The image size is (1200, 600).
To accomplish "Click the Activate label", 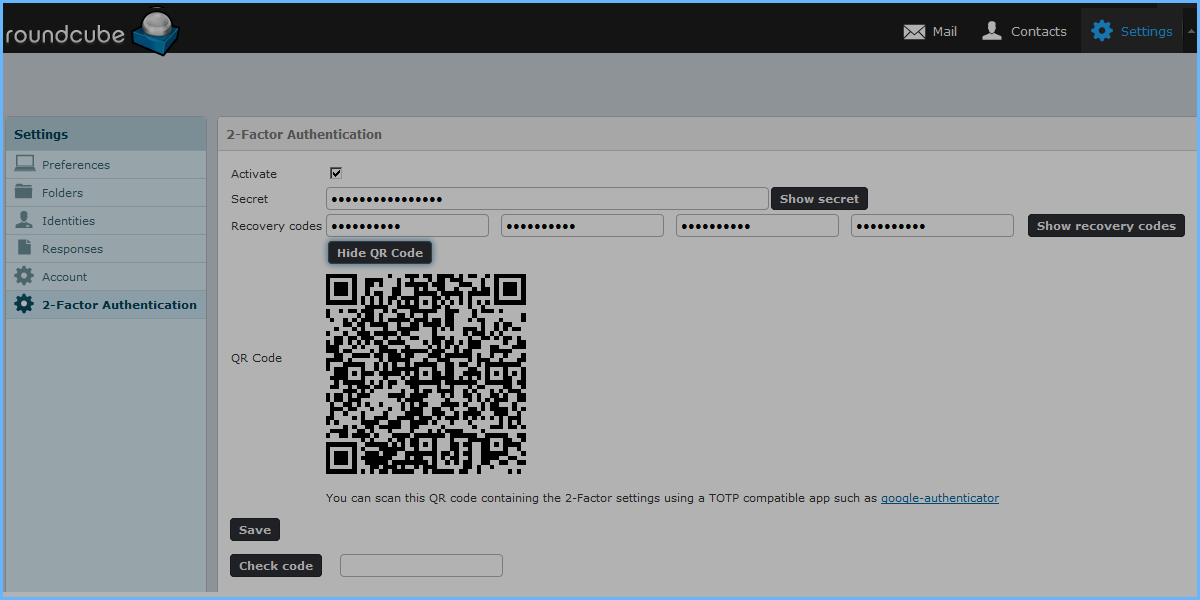I will point(254,174).
